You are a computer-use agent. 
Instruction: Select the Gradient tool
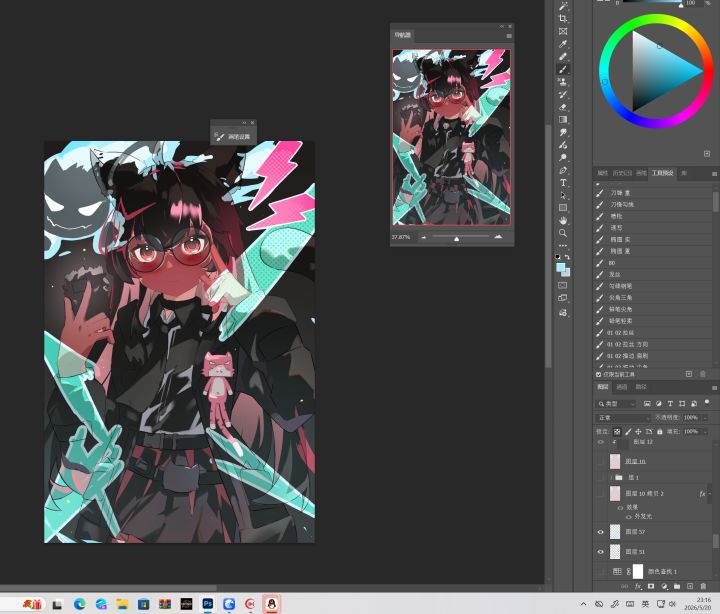click(563, 119)
